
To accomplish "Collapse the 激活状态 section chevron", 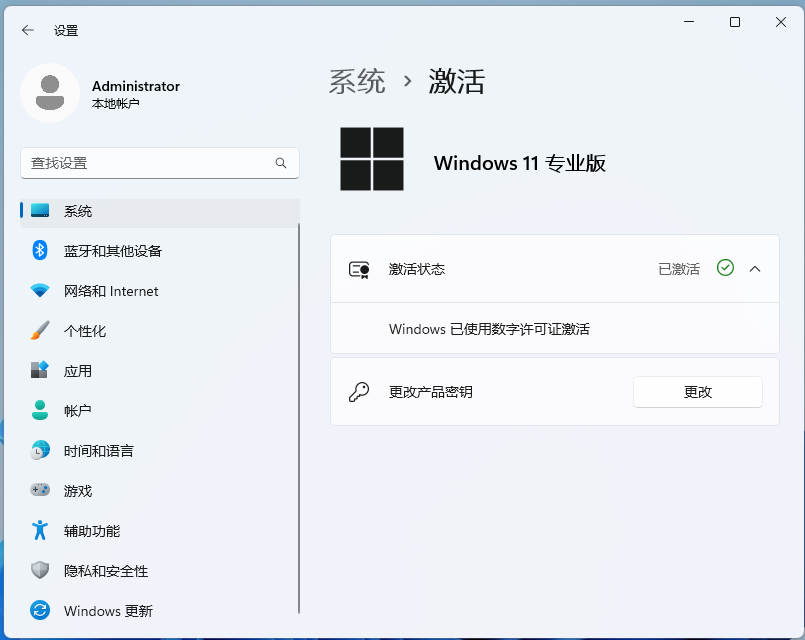I will click(755, 269).
